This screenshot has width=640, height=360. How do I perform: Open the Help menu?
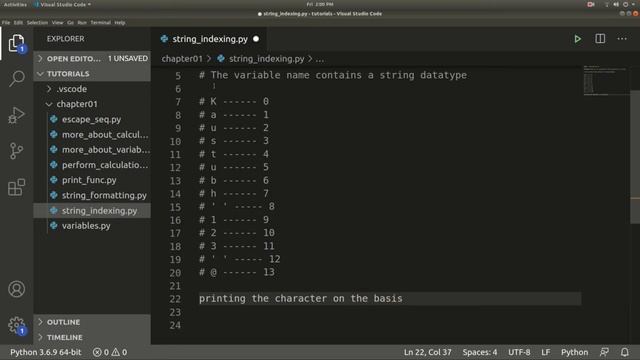tap(120, 22)
